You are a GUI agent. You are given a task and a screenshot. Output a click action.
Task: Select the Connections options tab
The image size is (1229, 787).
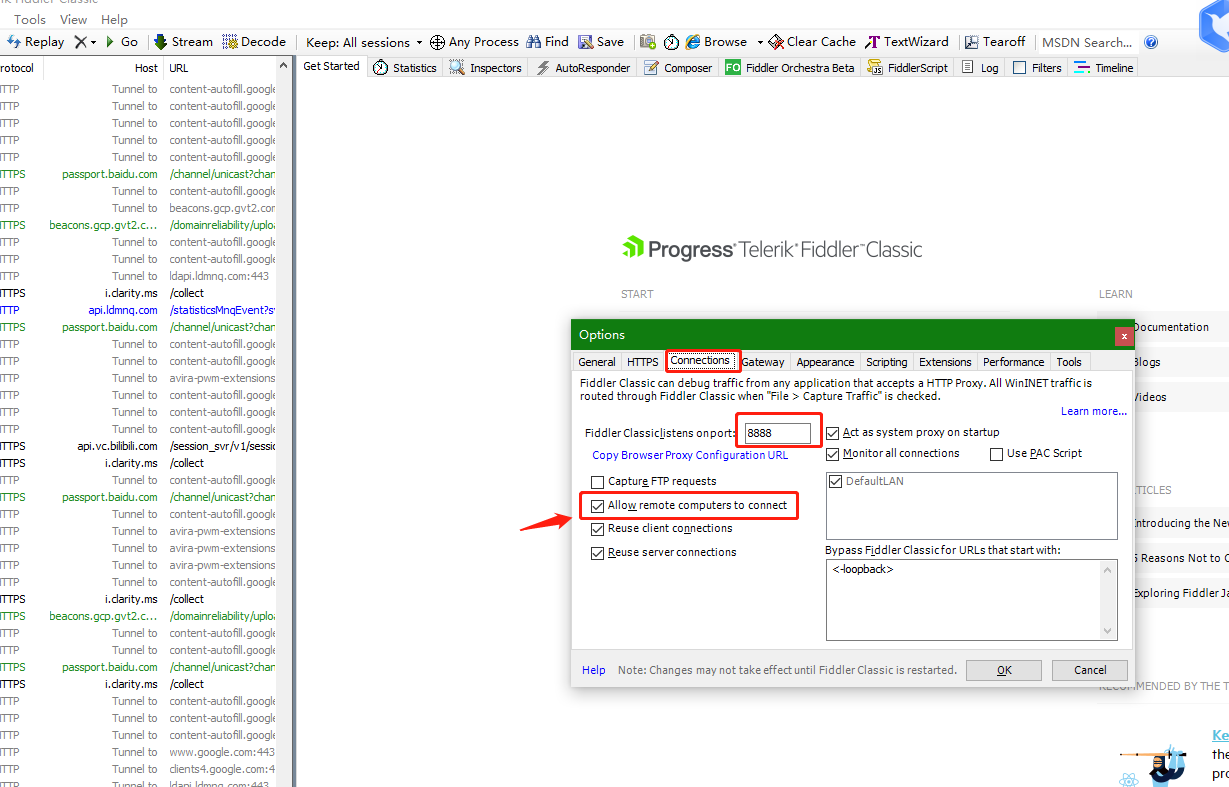point(700,361)
